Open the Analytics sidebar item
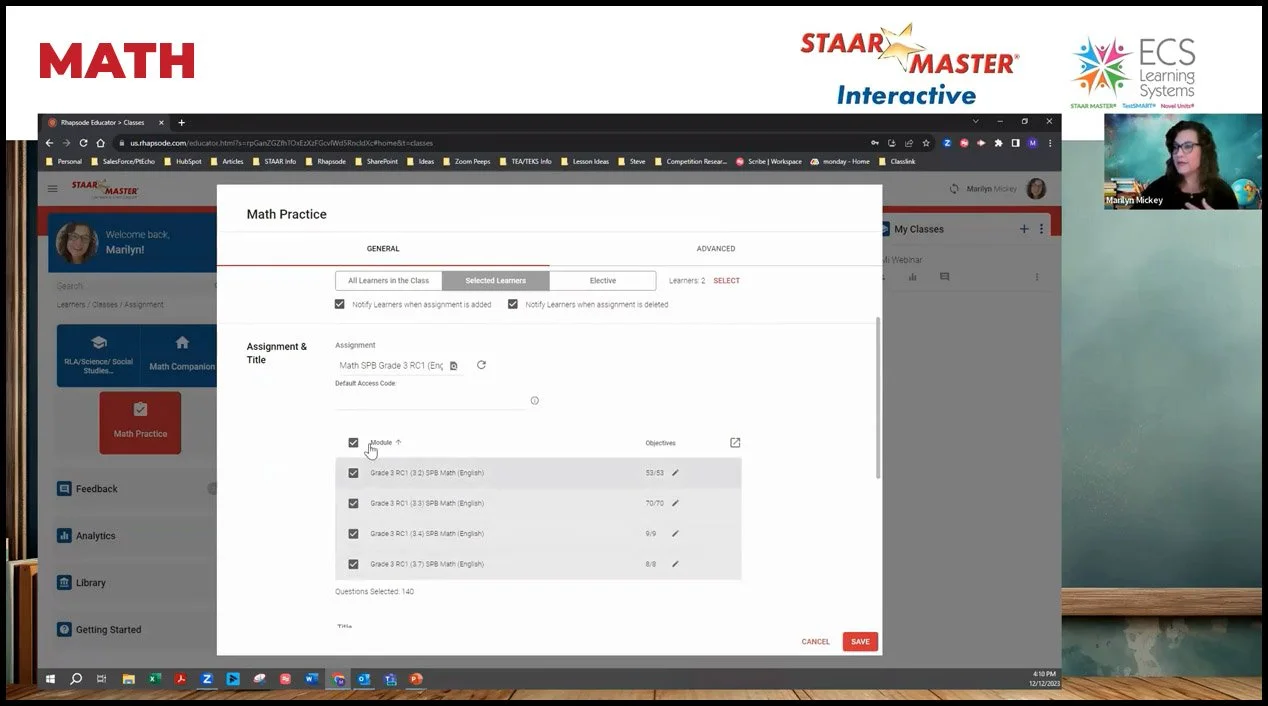1268x706 pixels. (88, 535)
